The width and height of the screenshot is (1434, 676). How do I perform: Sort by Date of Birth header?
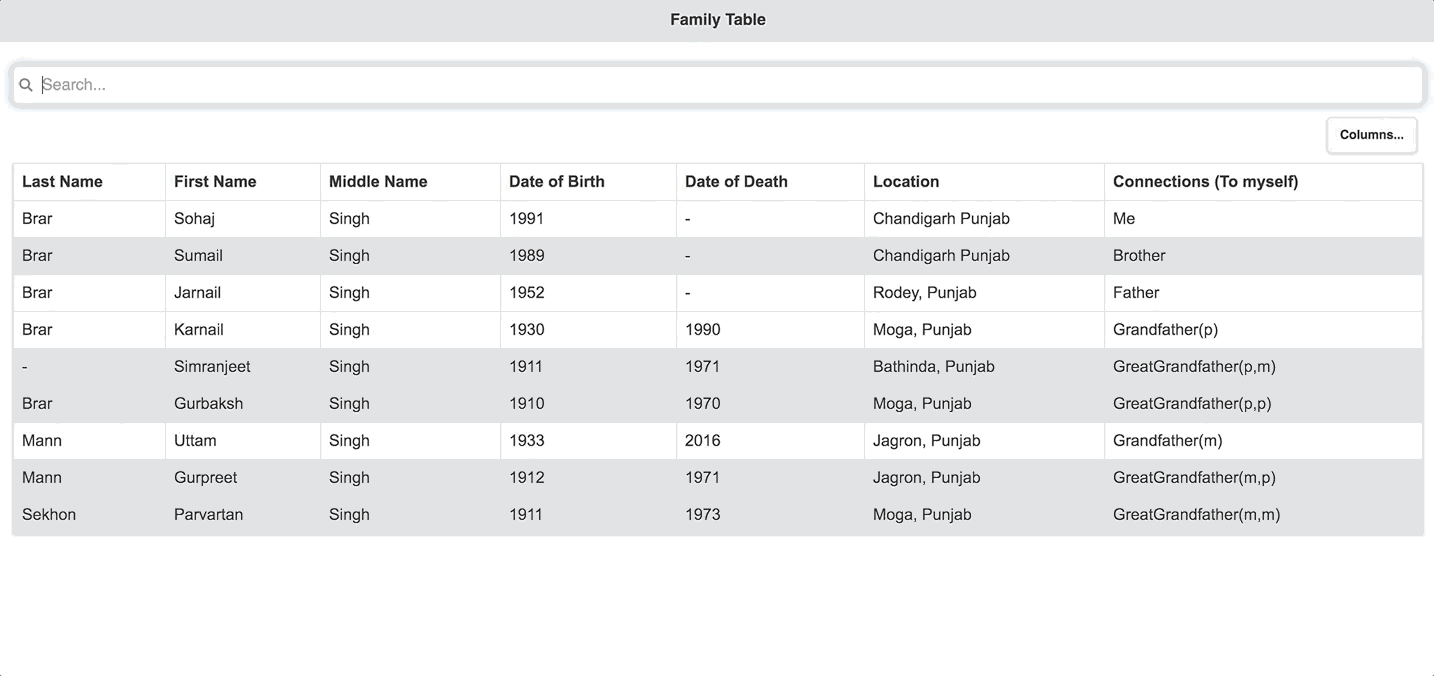(557, 182)
